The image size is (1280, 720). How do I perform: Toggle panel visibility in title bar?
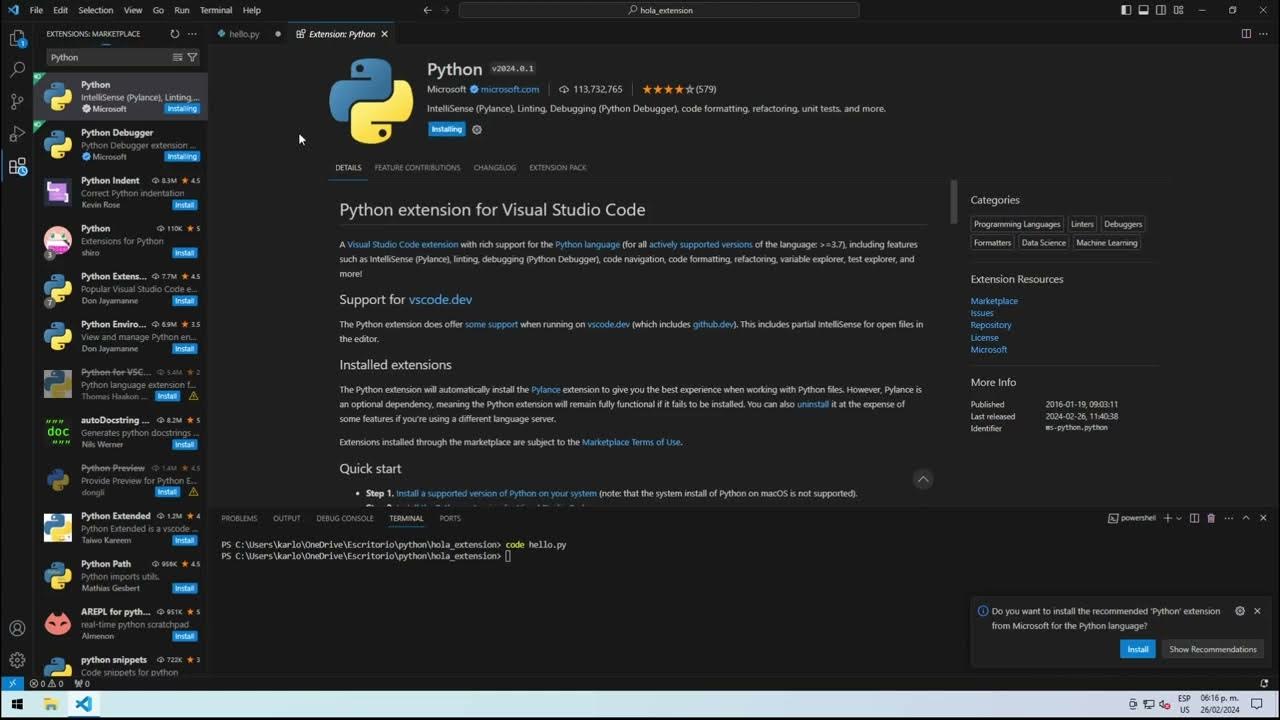pyautogui.click(x=1144, y=10)
